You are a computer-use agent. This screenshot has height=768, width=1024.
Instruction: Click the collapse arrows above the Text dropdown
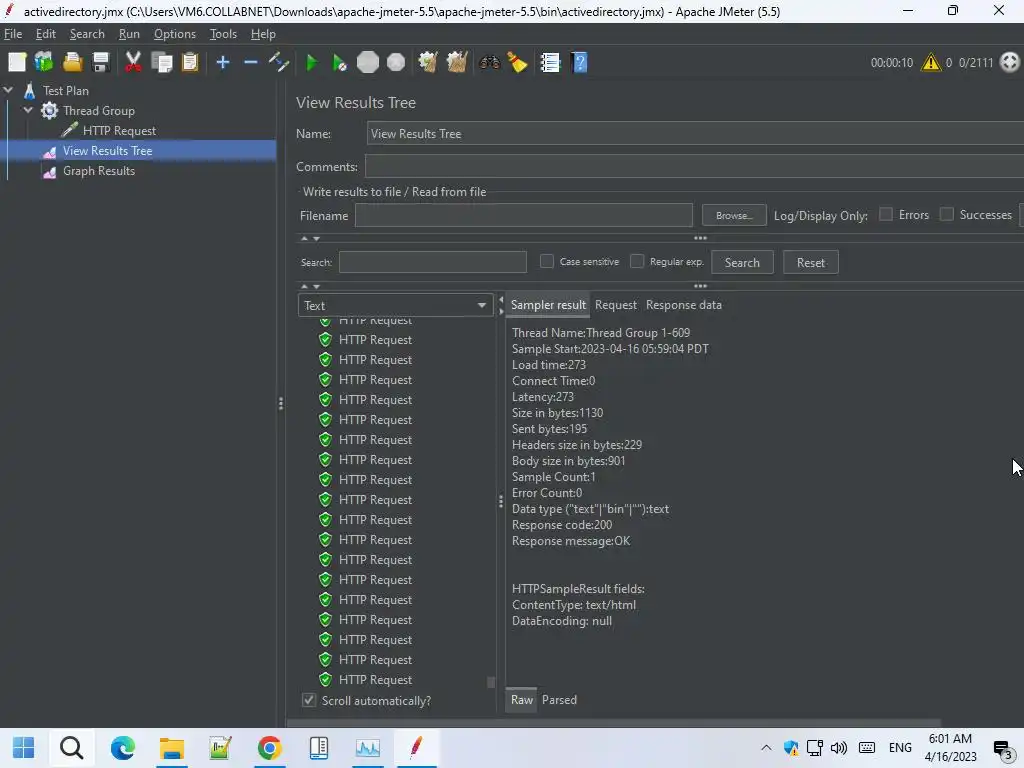tap(310, 286)
